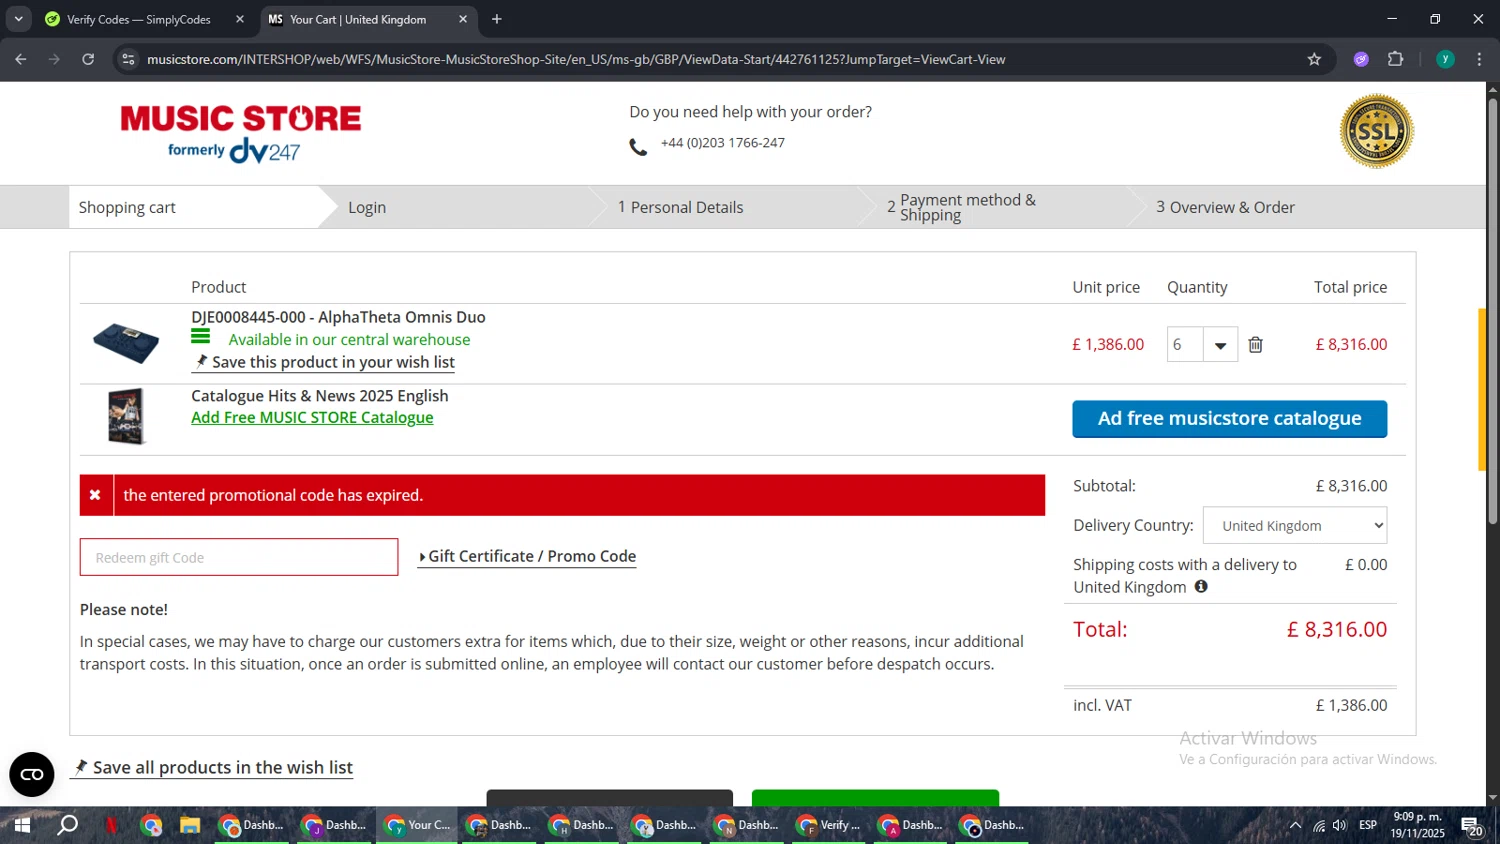Screen dimensions: 1500x844
Task: Select the Payment method & Shipping step
Action: pos(961,207)
